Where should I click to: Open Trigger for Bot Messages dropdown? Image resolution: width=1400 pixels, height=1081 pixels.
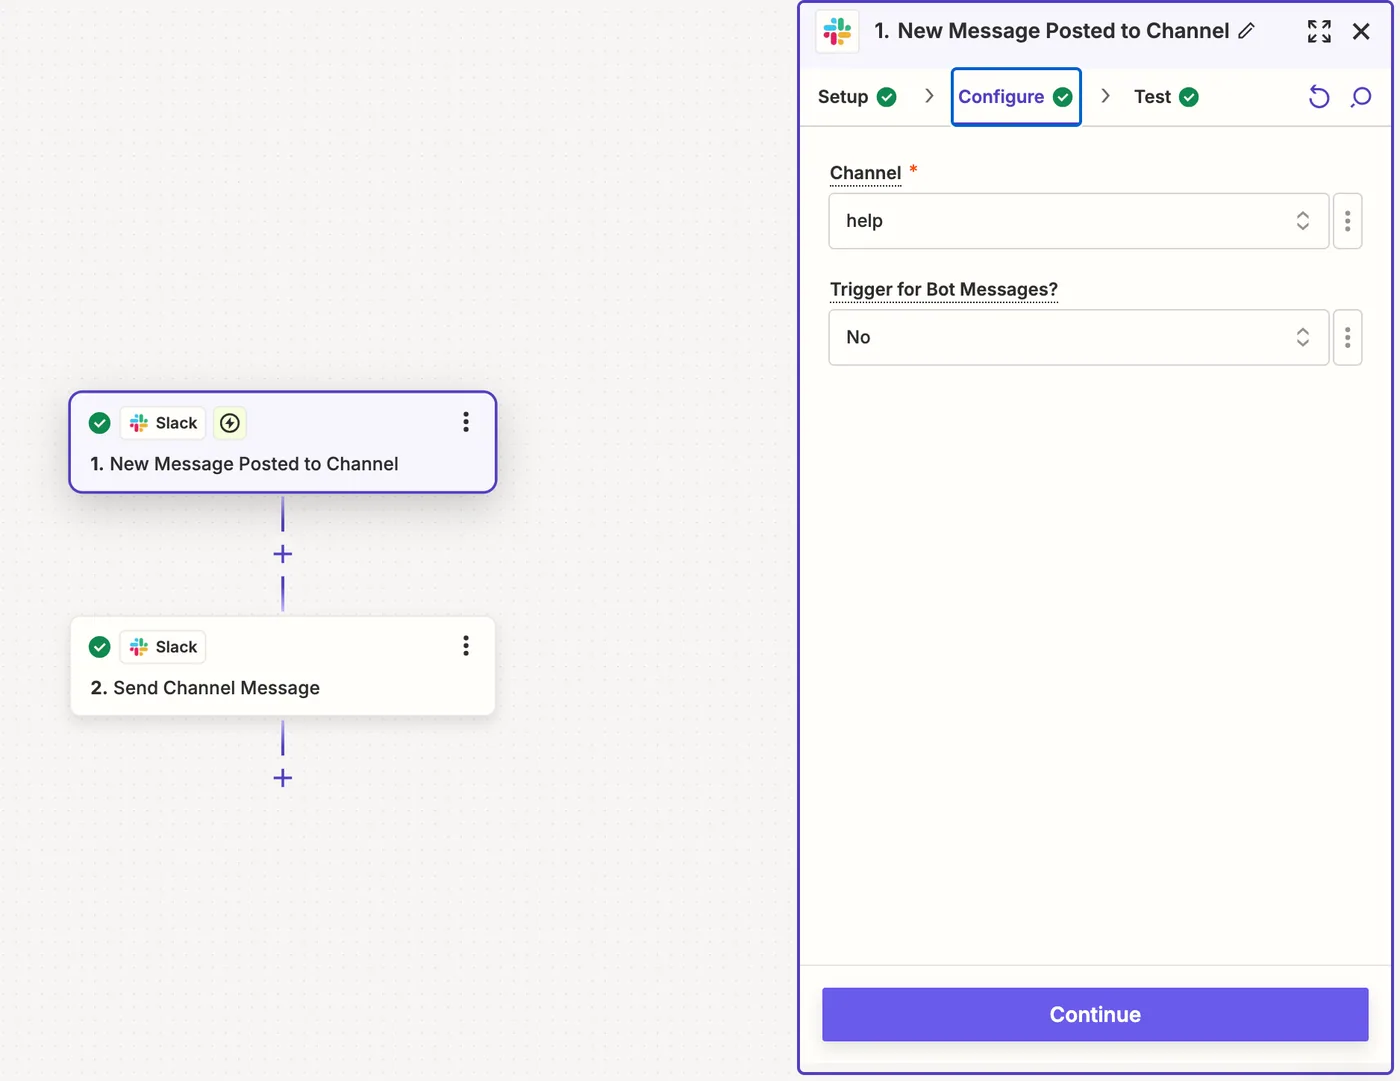(1078, 337)
